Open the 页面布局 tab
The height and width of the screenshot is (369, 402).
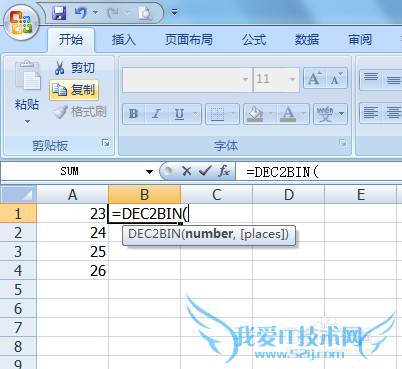tap(189, 40)
